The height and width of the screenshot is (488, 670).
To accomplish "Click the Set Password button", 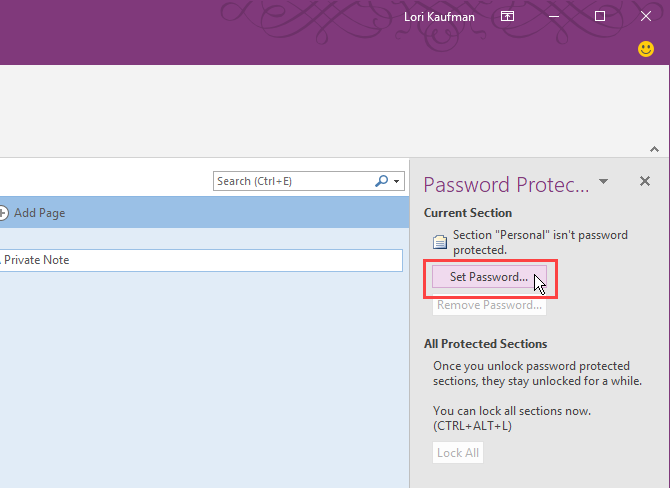I will pyautogui.click(x=489, y=277).
